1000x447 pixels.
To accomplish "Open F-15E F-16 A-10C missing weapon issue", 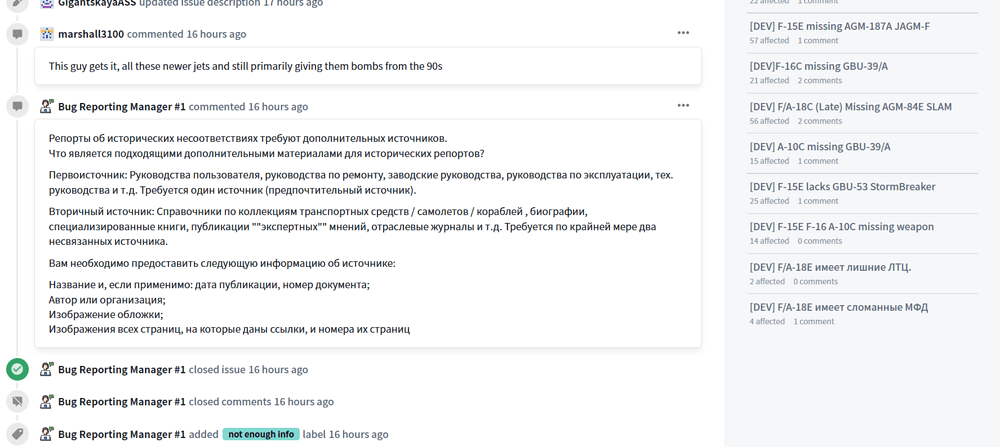I will pyautogui.click(x=841, y=226).
